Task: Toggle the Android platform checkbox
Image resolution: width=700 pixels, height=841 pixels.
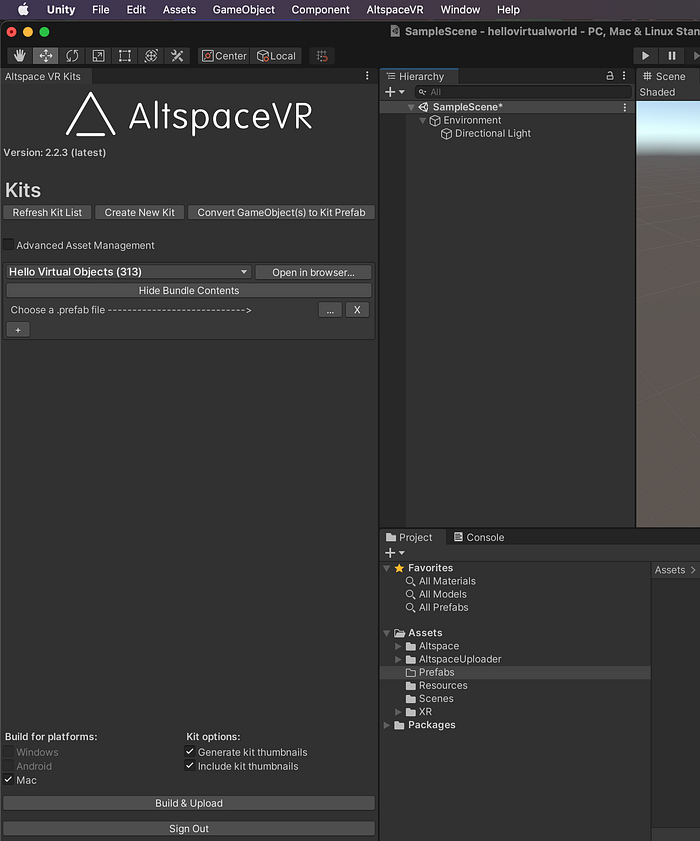Action: tap(9, 765)
